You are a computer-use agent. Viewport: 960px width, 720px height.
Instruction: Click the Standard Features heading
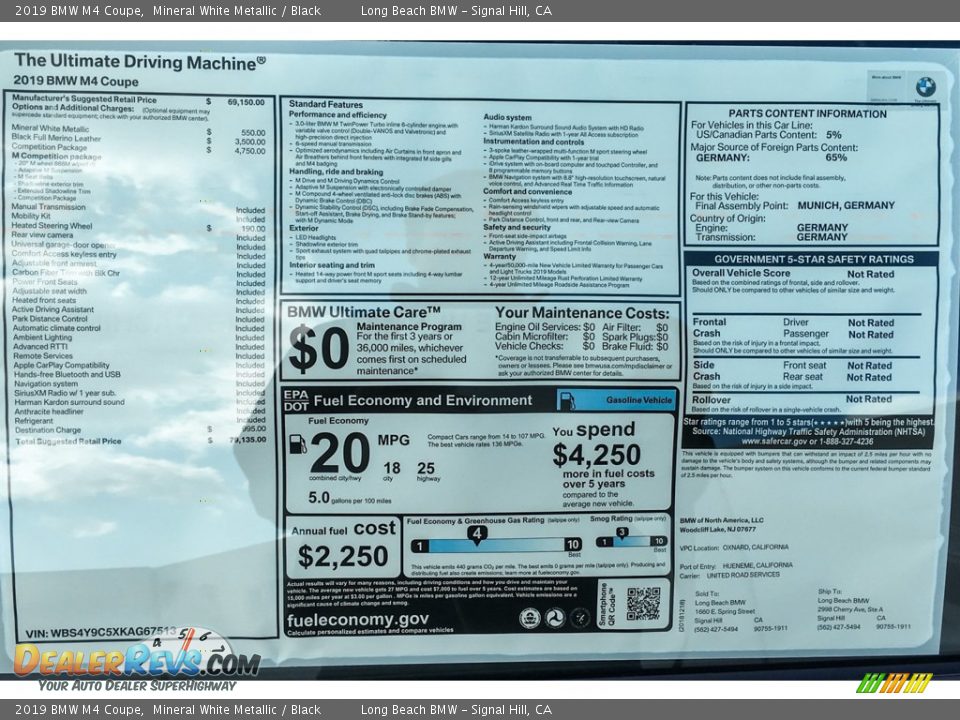point(326,104)
